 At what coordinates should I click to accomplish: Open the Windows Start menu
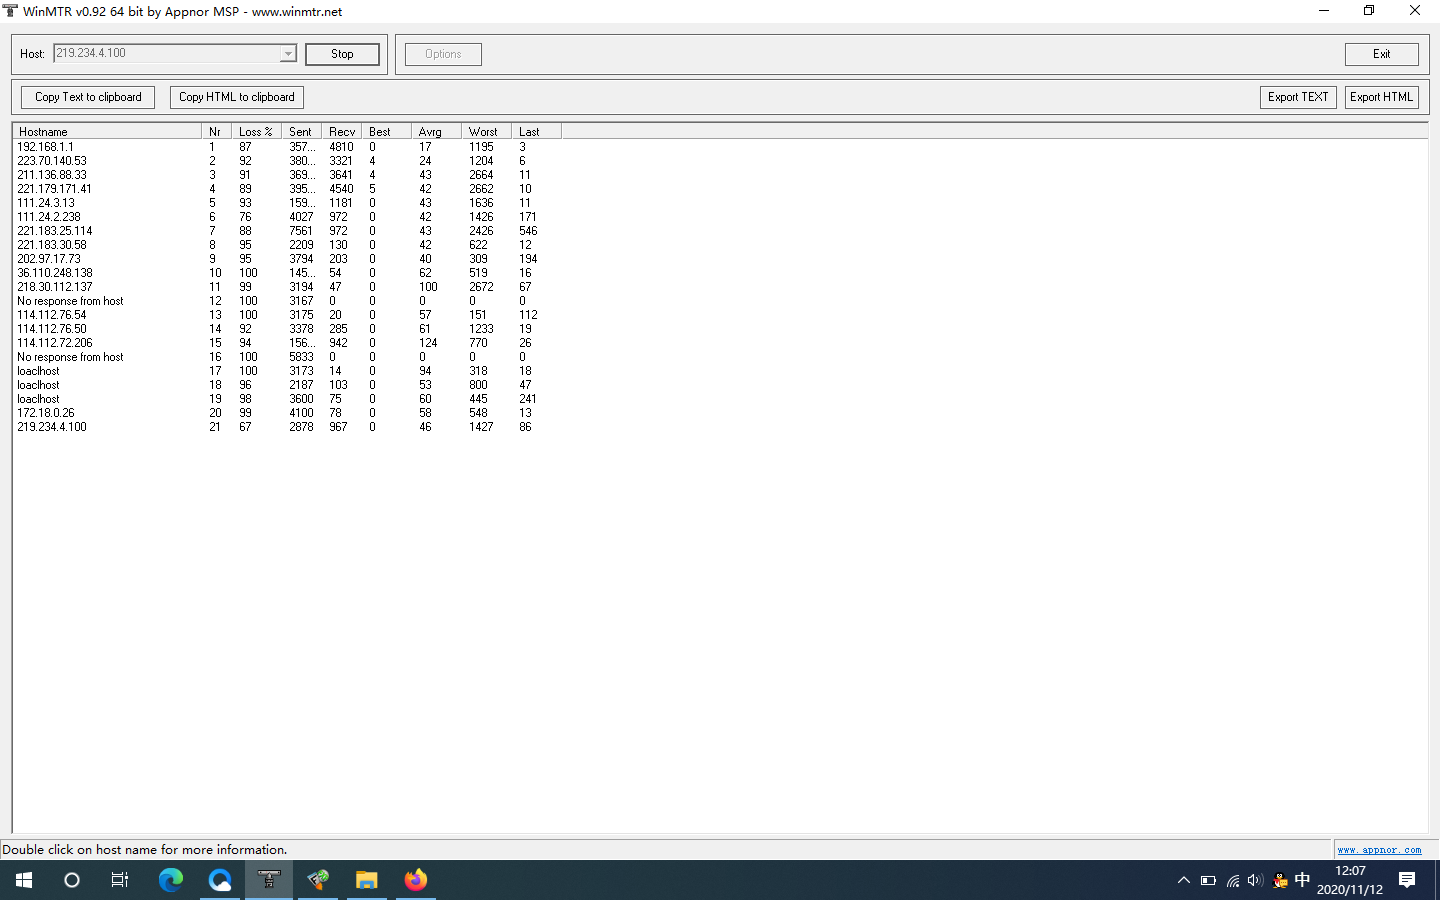tap(24, 880)
